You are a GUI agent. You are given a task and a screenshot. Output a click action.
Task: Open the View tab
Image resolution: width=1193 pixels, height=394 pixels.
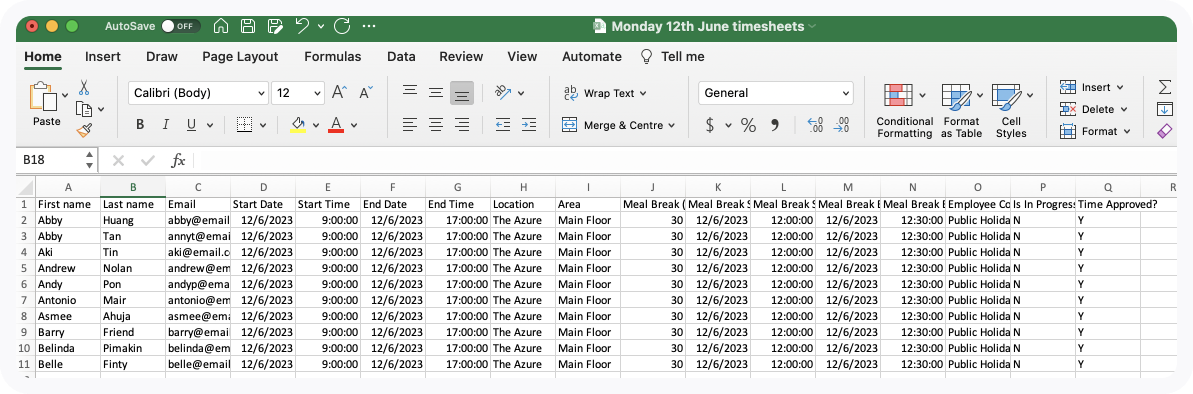pos(522,56)
